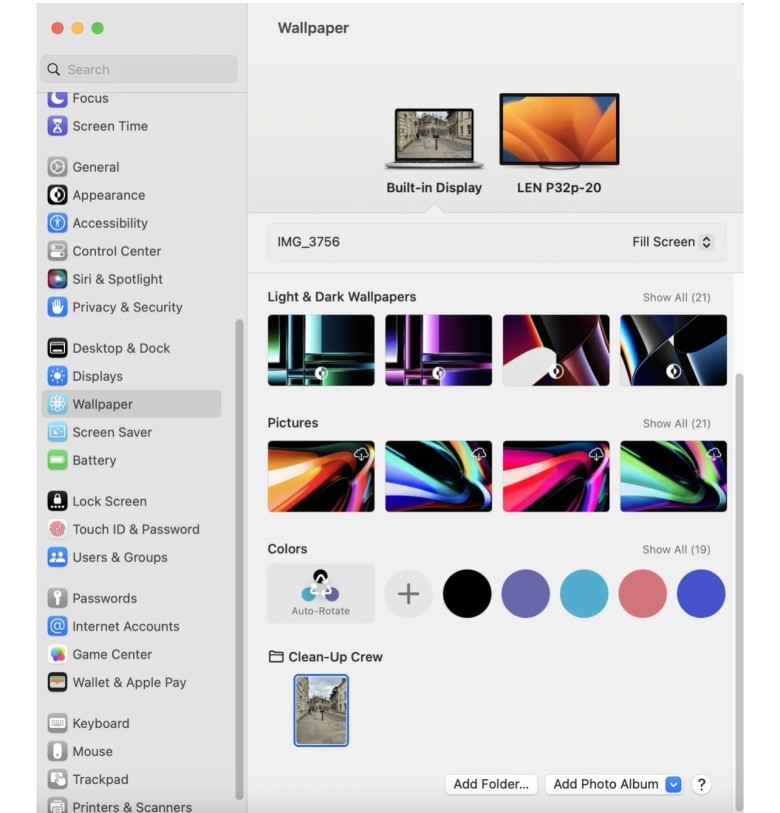The height and width of the screenshot is (813, 780).
Task: Go to Siri & Spotlight settings
Action: coord(117,279)
